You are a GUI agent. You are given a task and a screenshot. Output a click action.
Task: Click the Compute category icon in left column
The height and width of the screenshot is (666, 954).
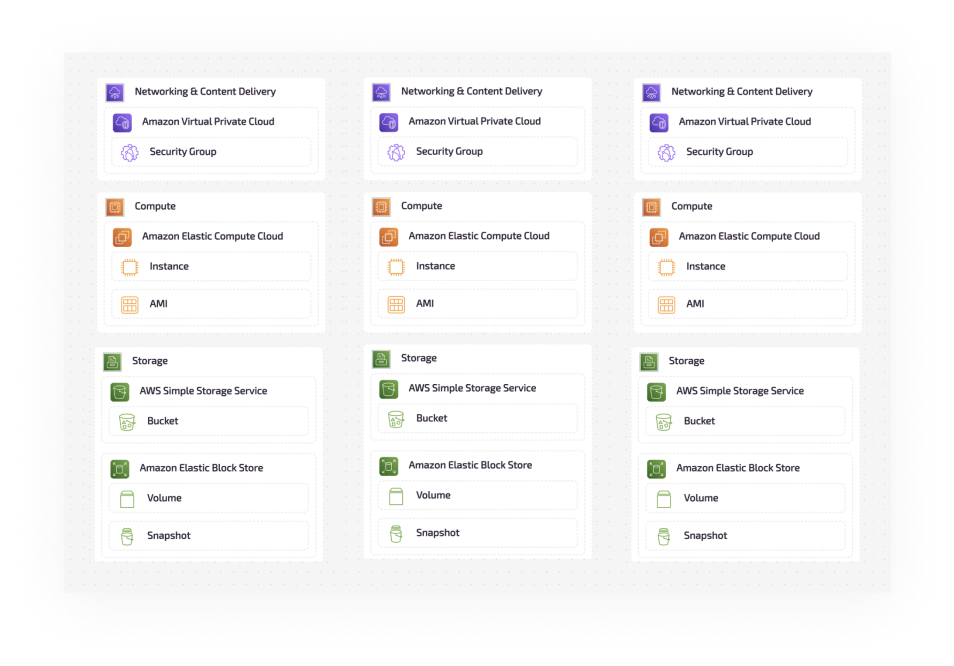[x=115, y=207]
